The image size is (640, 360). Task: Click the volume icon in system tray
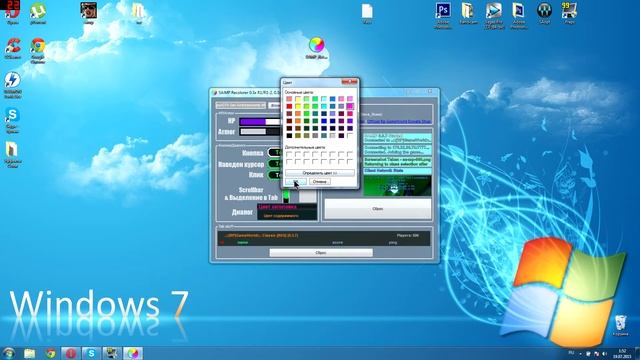(x=604, y=353)
